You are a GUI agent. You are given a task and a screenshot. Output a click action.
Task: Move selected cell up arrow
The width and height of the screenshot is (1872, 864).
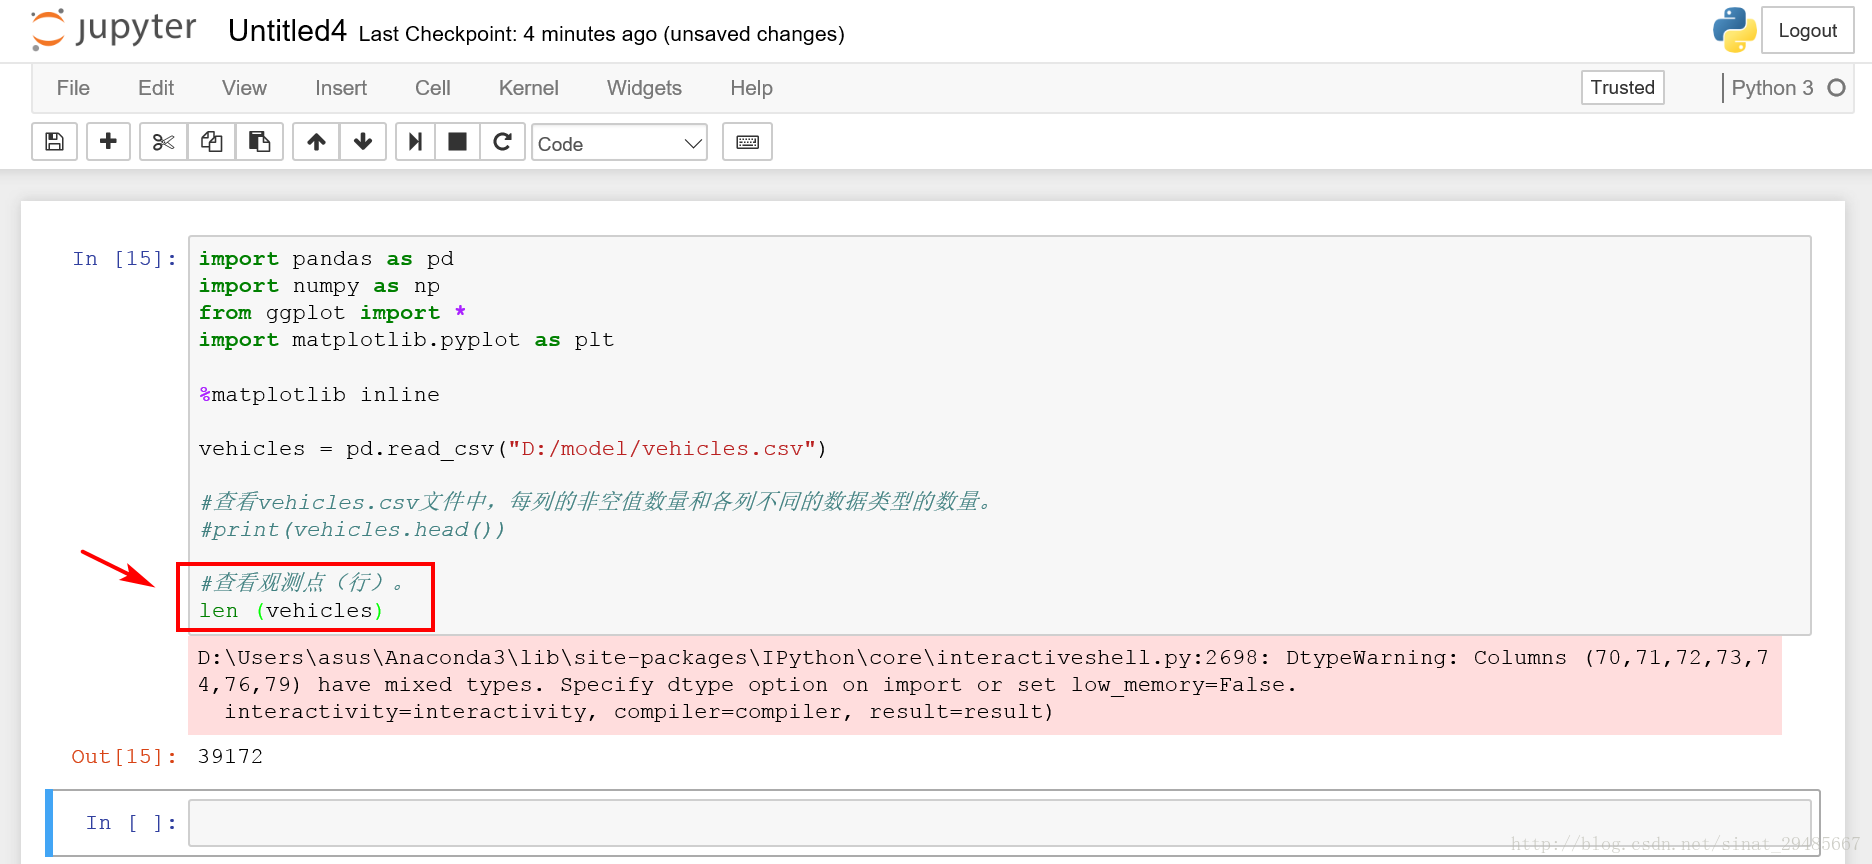coord(316,142)
